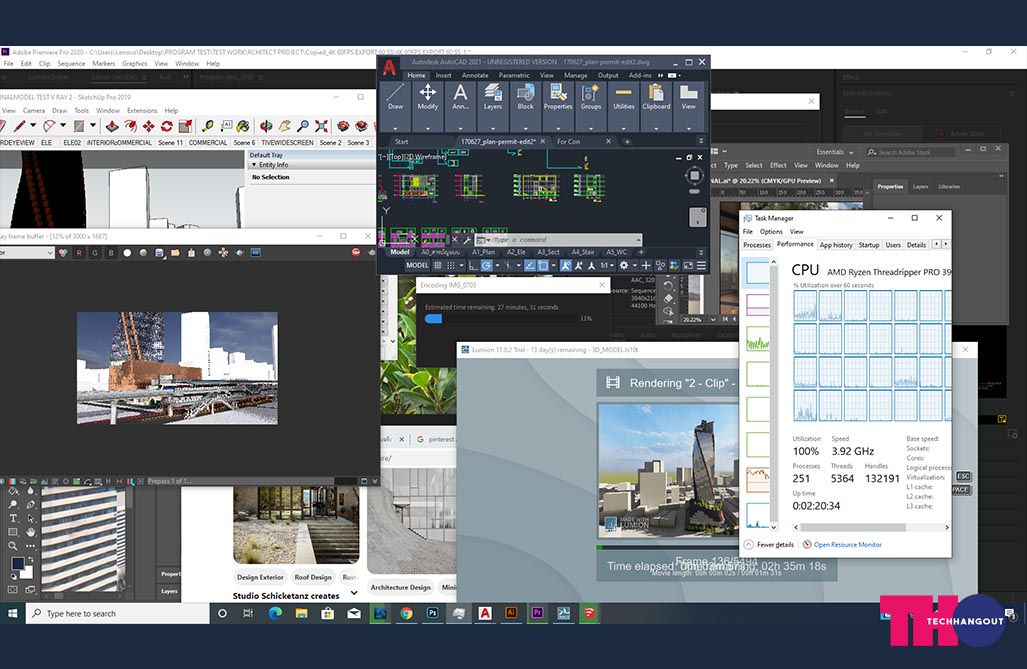The width and height of the screenshot is (1027, 669).
Task: Open the 20.22% zoom dropdown in Illustrator
Action: pyautogui.click(x=713, y=319)
